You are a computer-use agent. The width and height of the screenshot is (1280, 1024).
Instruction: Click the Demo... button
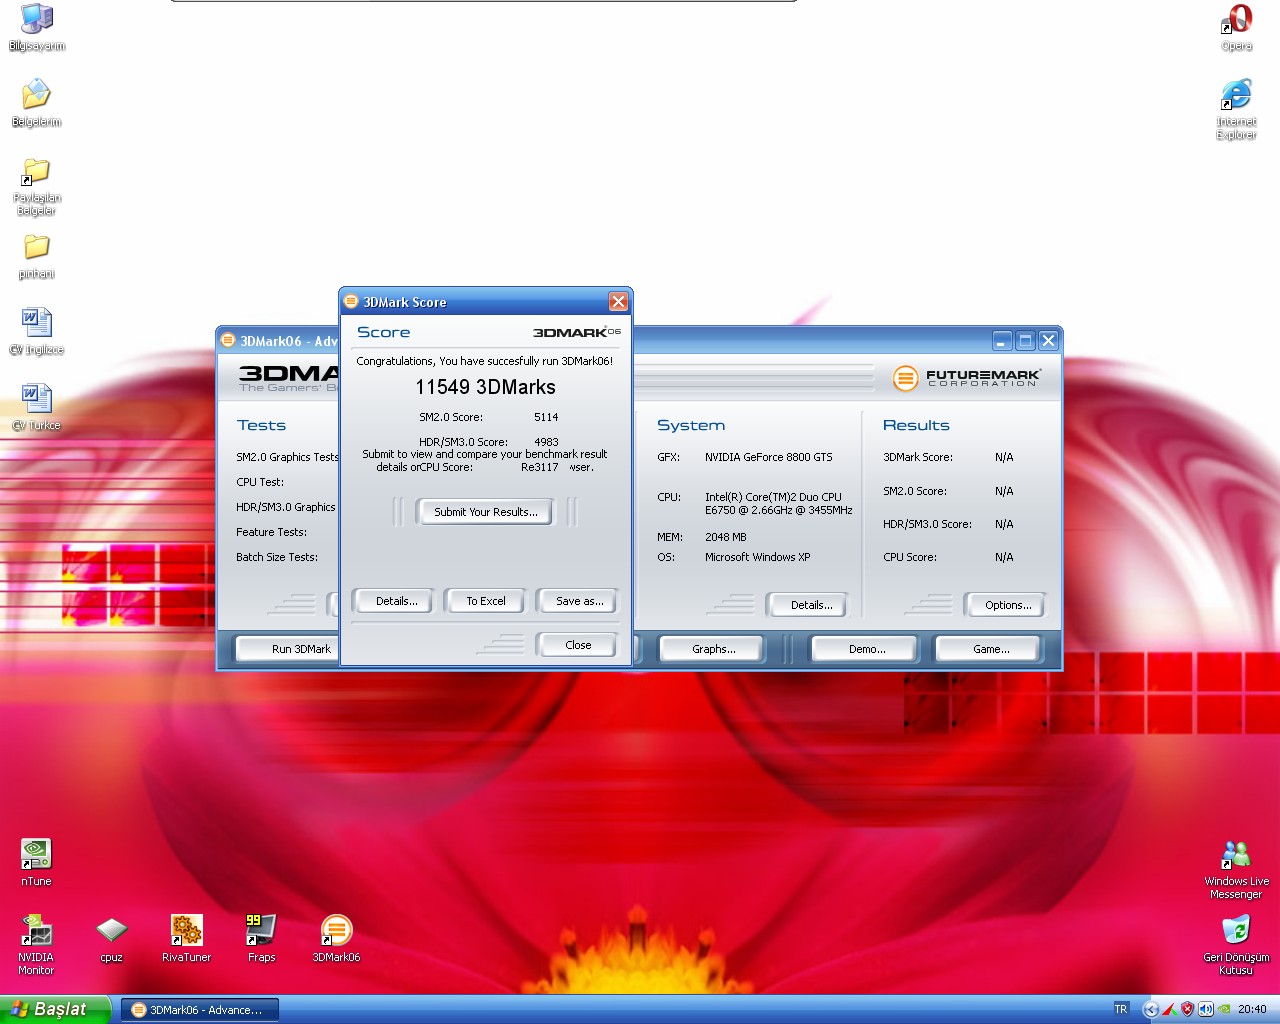click(x=866, y=649)
